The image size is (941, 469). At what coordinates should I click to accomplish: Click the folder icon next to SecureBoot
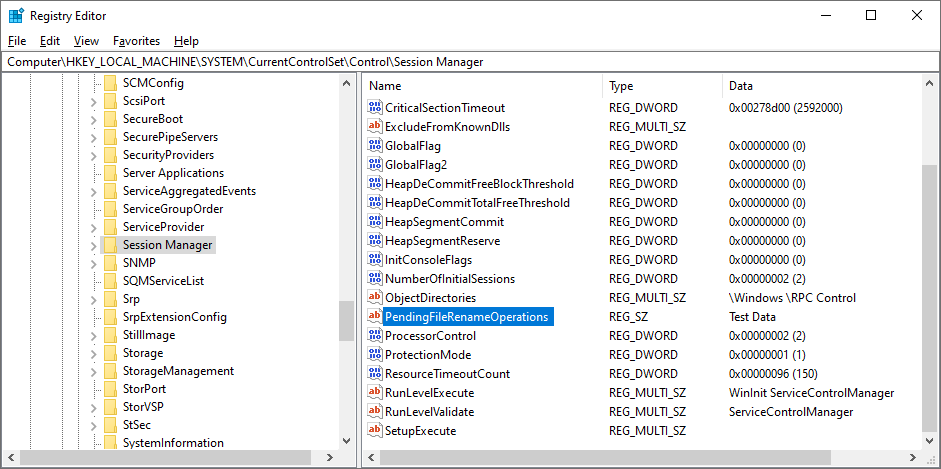pos(110,119)
